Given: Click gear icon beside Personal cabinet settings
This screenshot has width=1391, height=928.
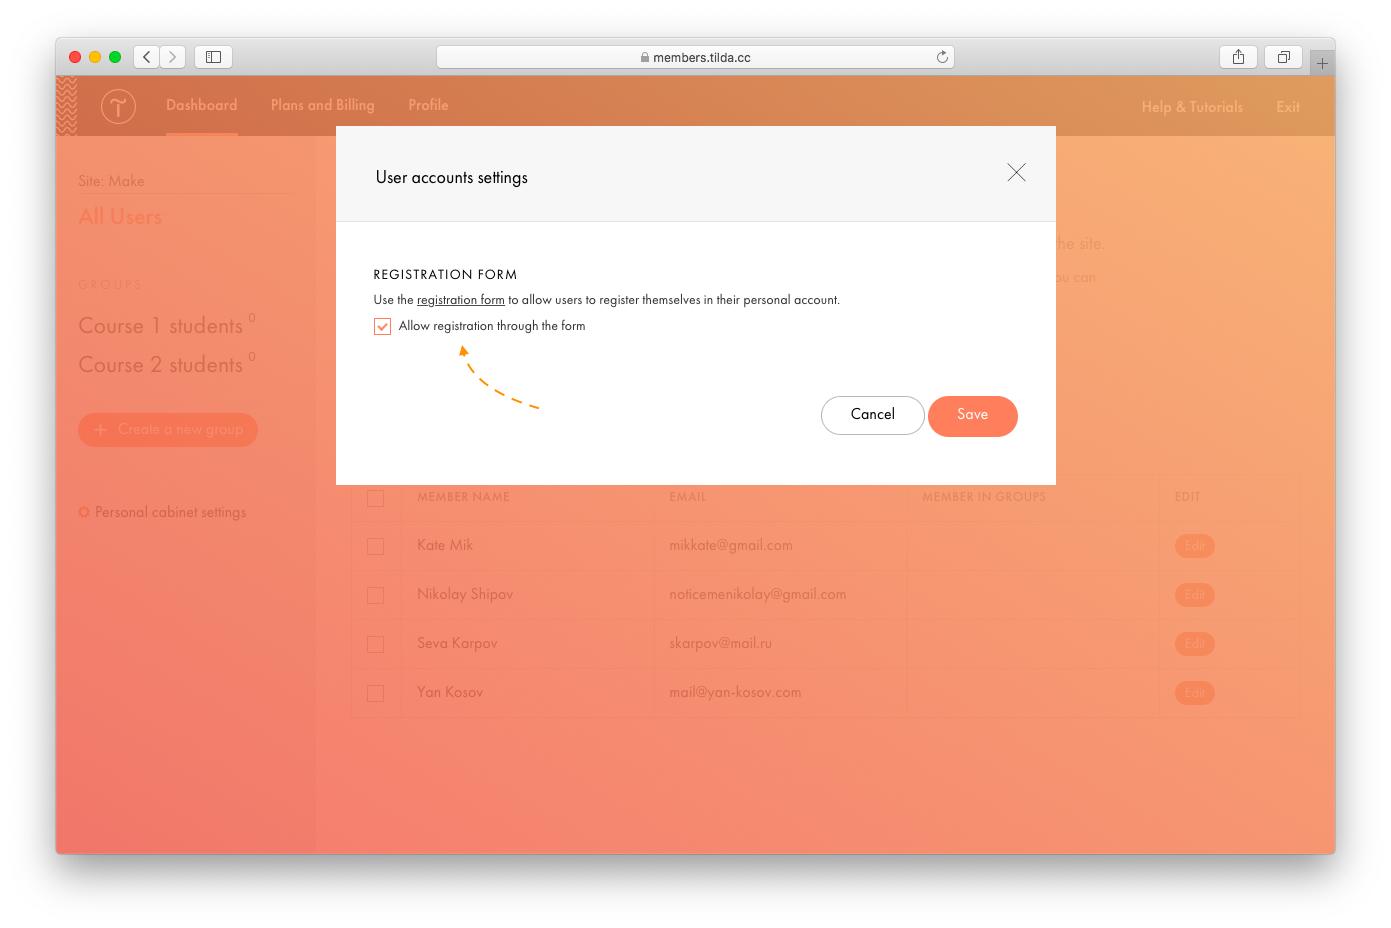Looking at the screenshot, I should point(84,512).
